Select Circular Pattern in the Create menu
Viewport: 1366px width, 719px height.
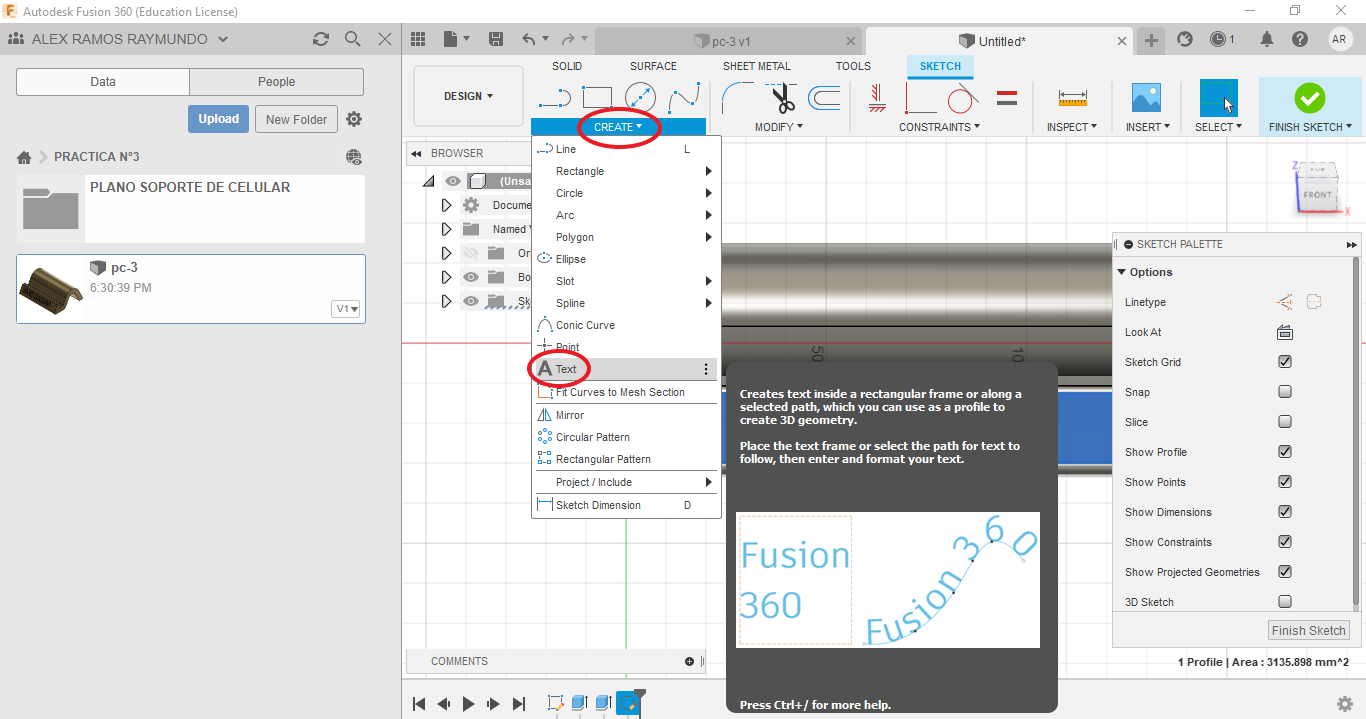pyautogui.click(x=624, y=437)
